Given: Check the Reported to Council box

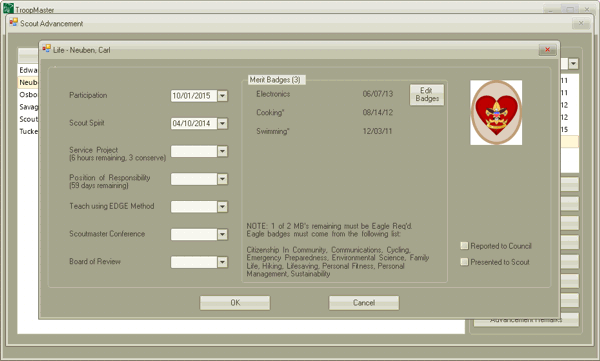Looking at the screenshot, I should click(464, 246).
